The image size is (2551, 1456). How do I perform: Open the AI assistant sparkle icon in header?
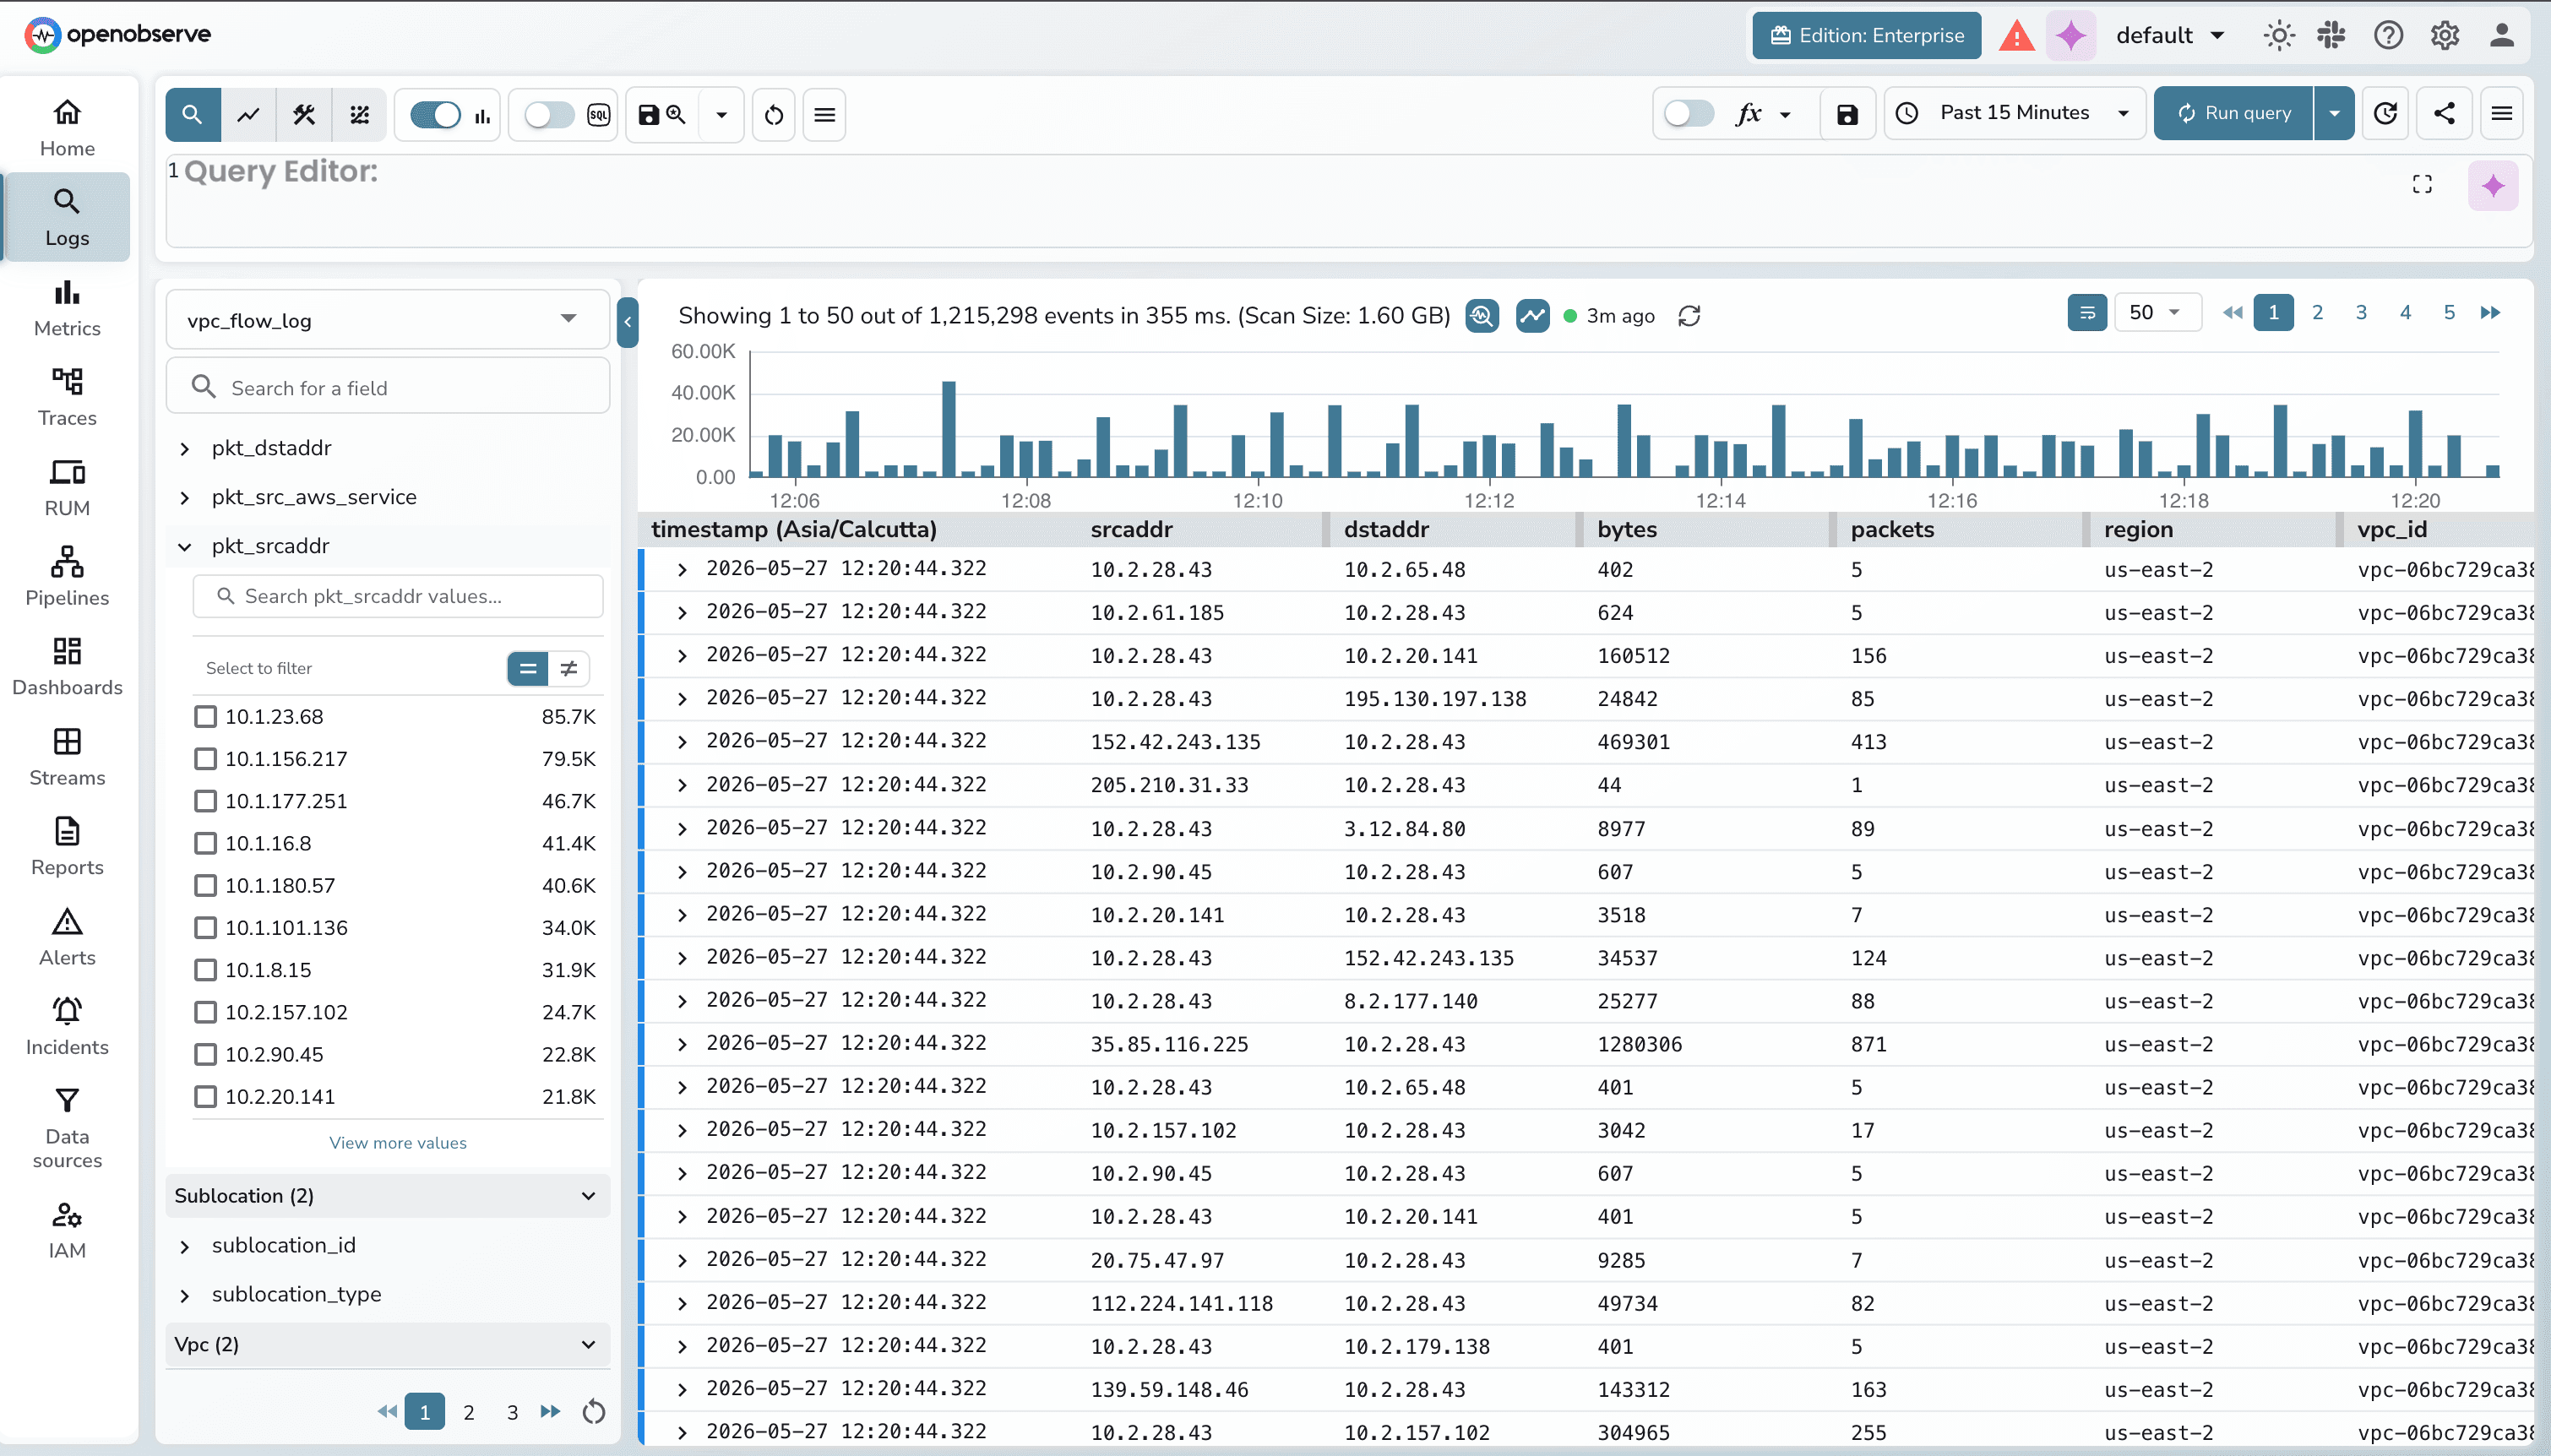pos(2071,36)
